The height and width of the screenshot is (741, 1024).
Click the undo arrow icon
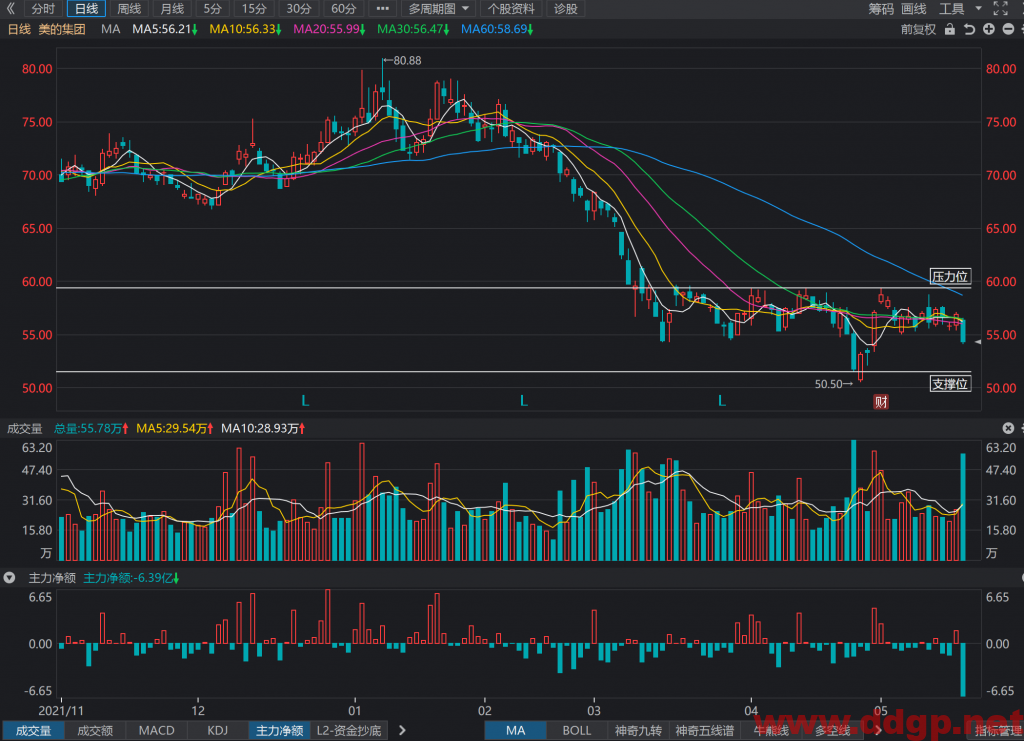[970, 29]
